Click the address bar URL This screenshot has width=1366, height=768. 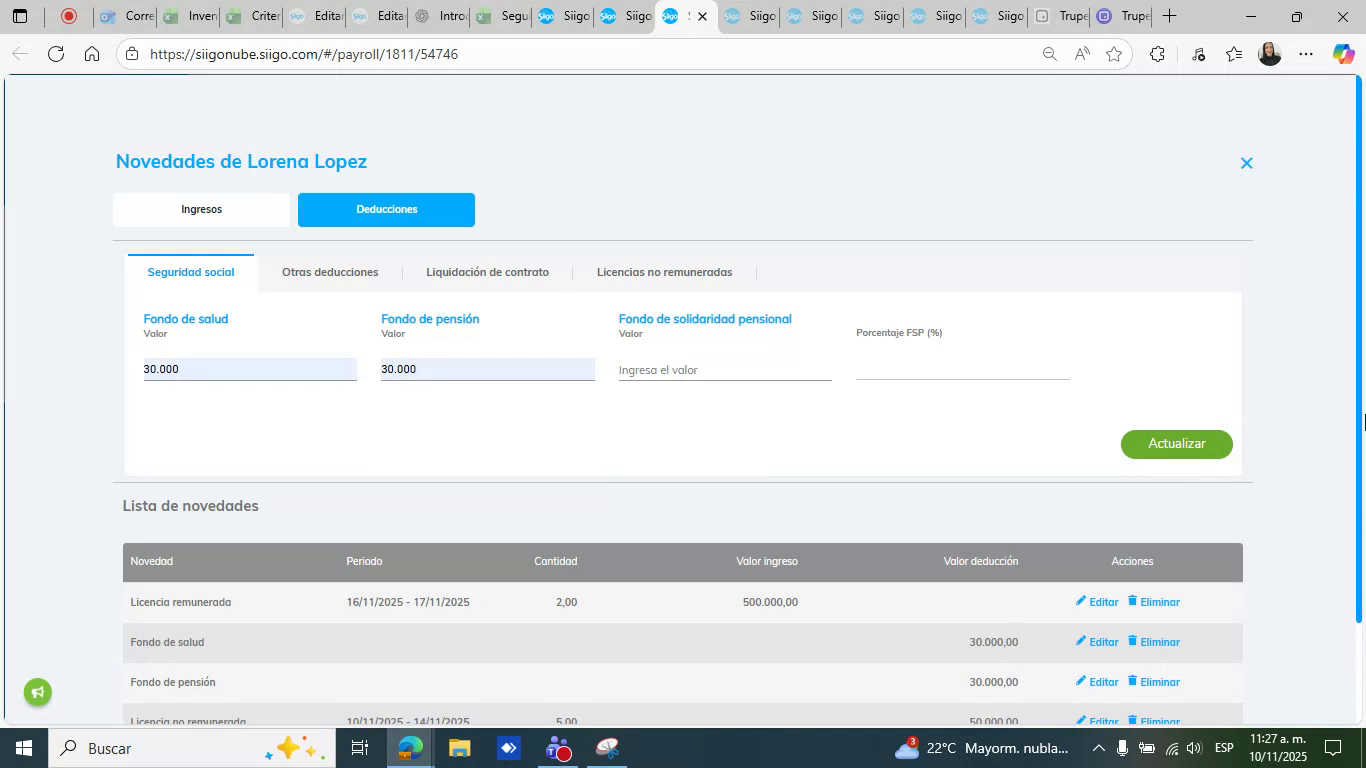(x=304, y=54)
